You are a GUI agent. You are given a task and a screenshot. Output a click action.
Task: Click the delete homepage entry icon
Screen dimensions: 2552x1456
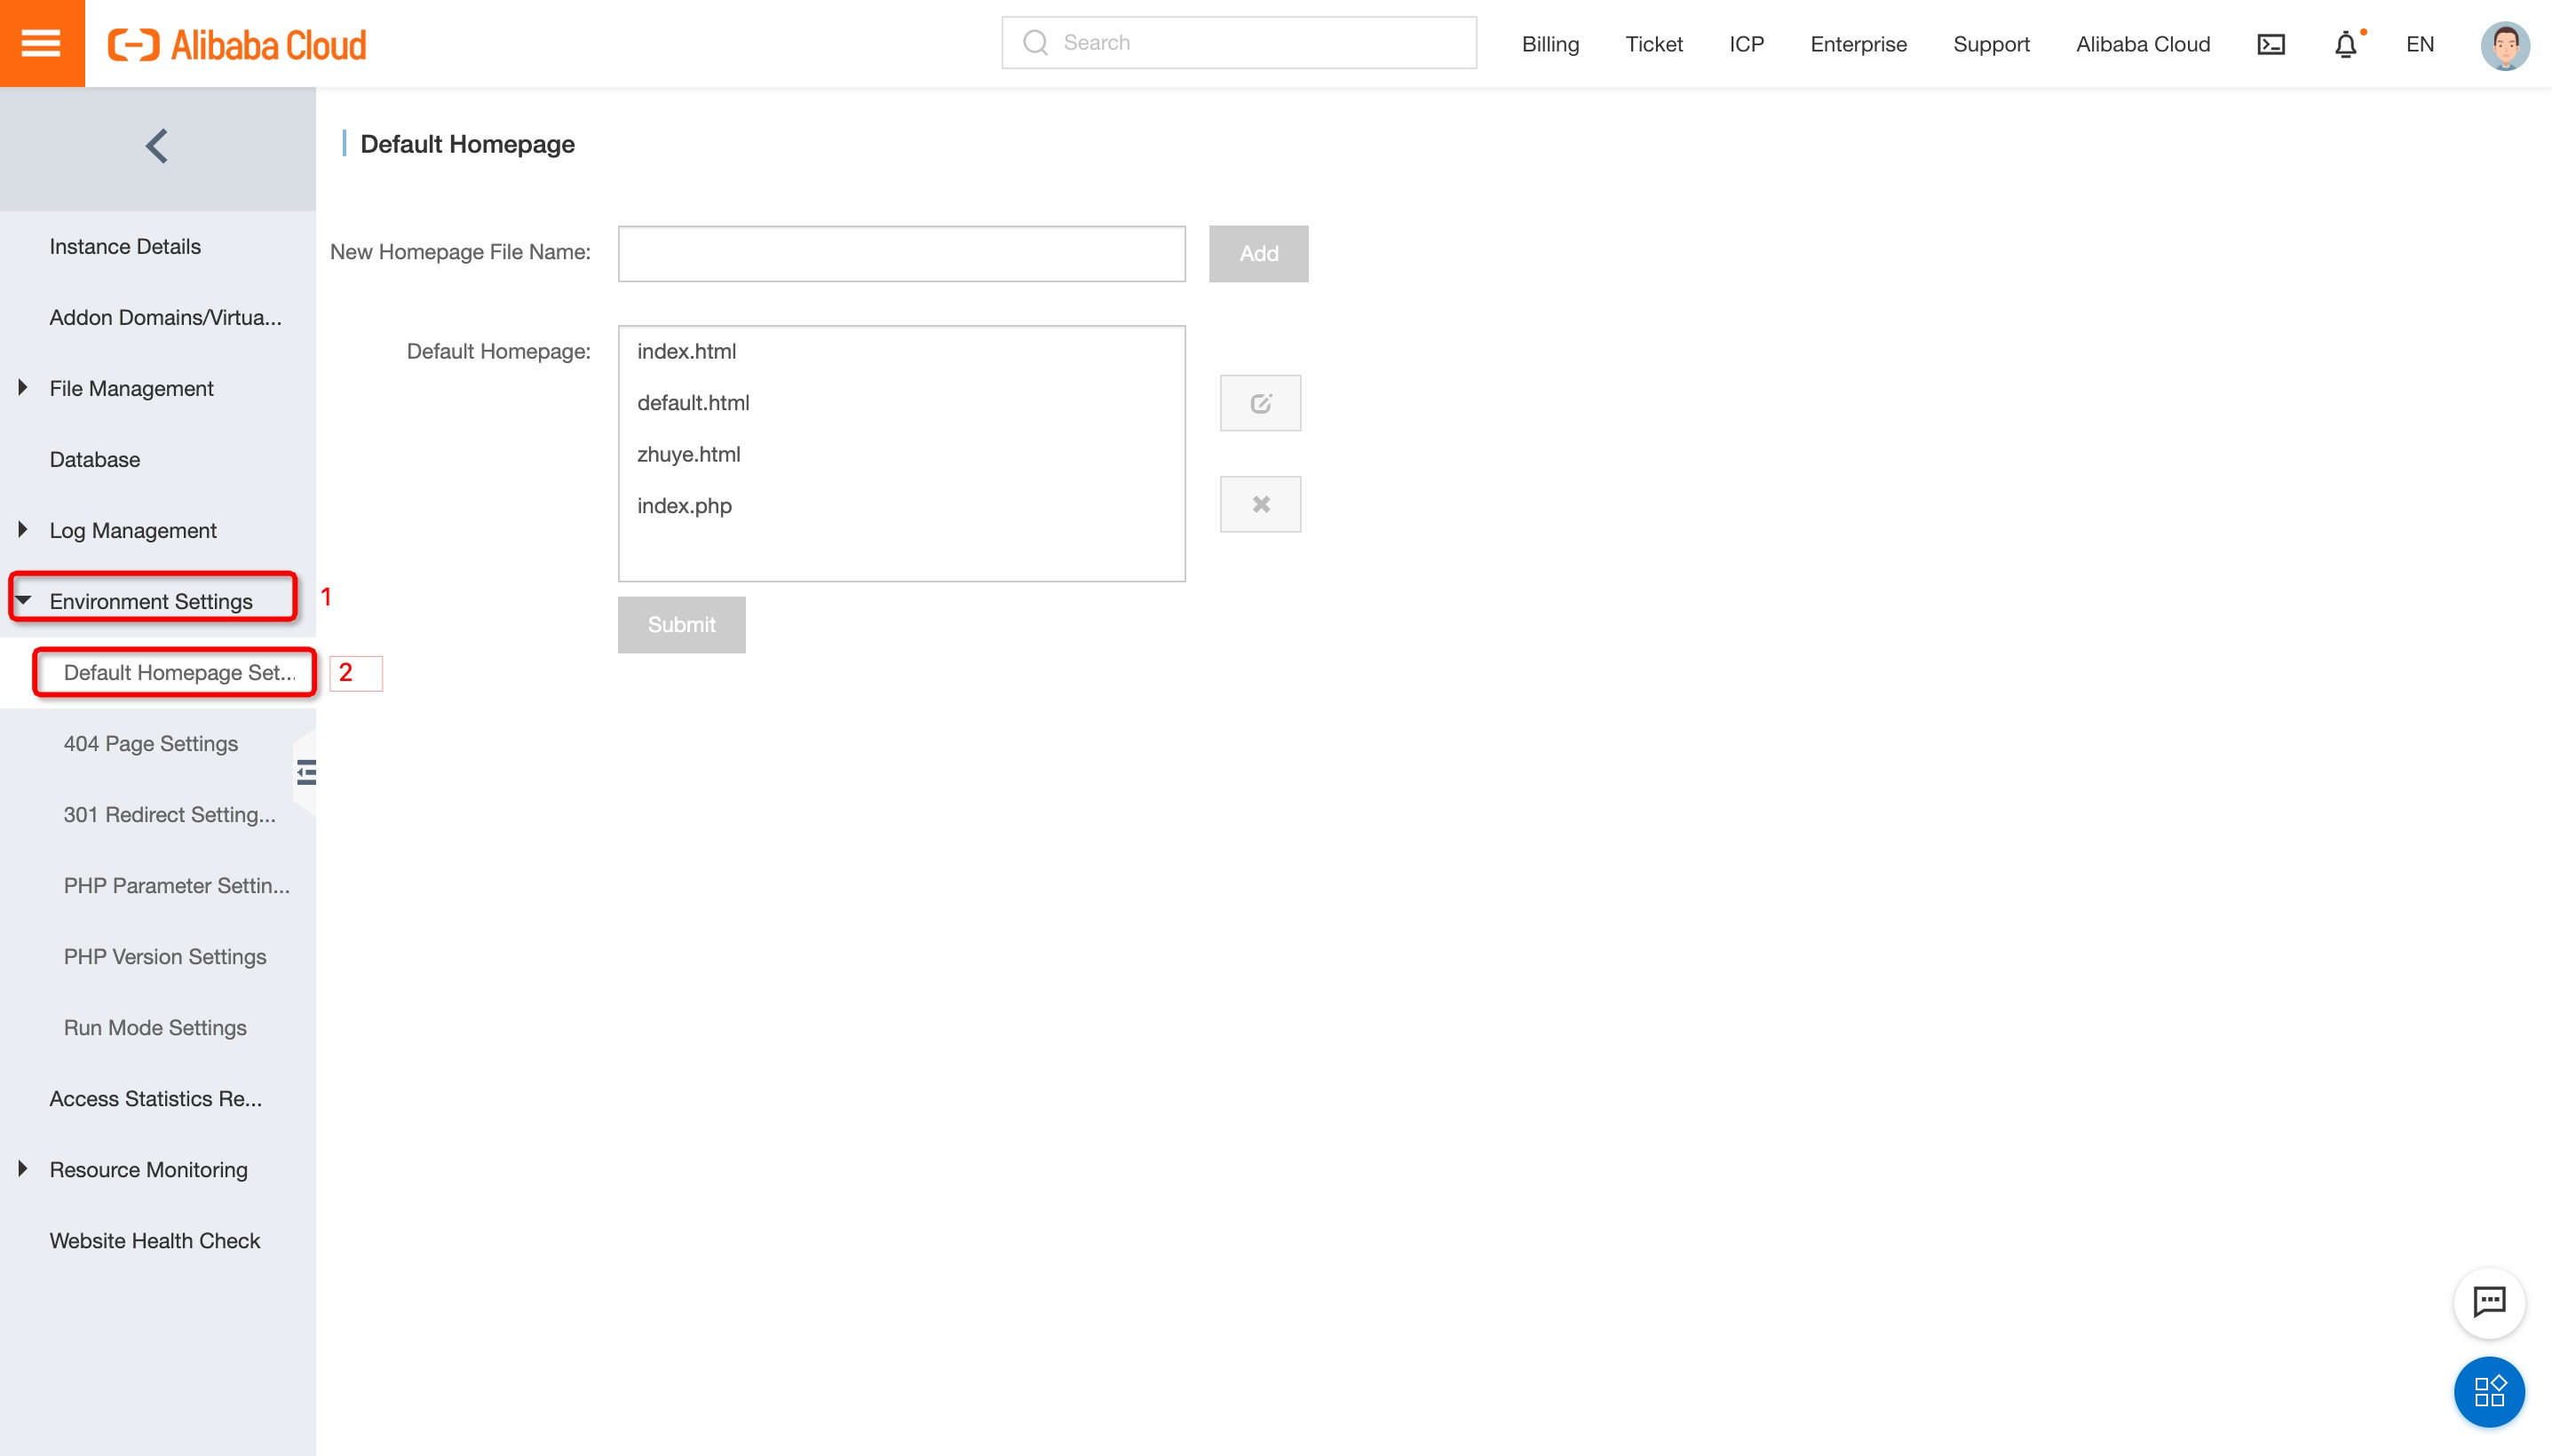click(x=1260, y=504)
